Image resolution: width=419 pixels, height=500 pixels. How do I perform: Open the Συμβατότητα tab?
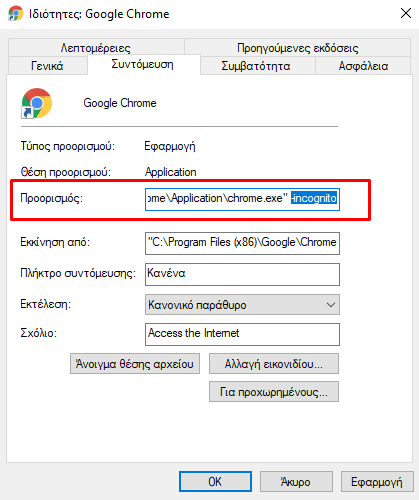click(x=257, y=66)
